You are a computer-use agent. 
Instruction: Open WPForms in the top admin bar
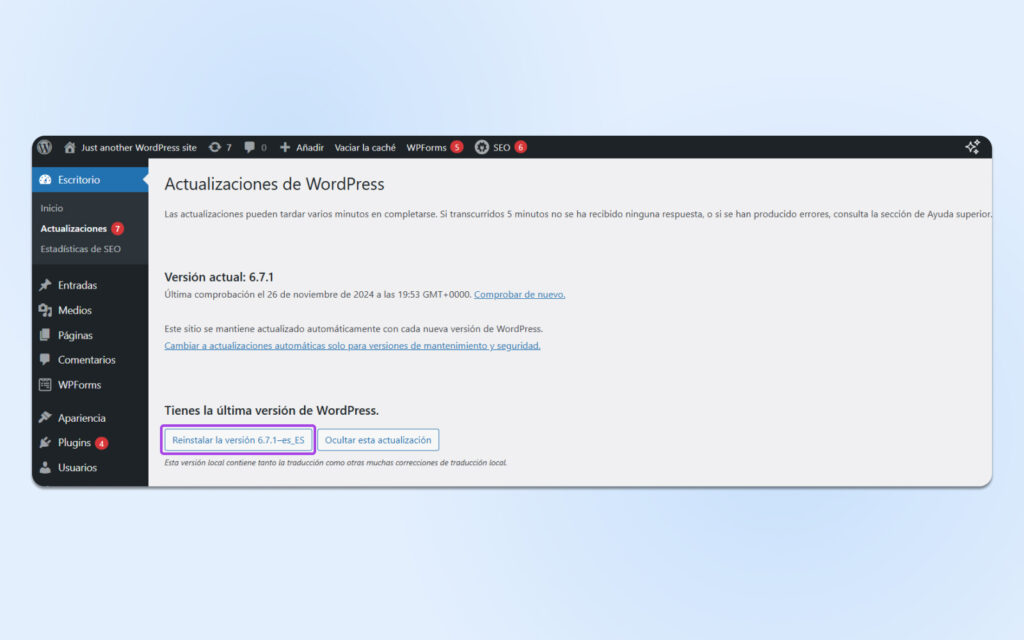click(426, 148)
